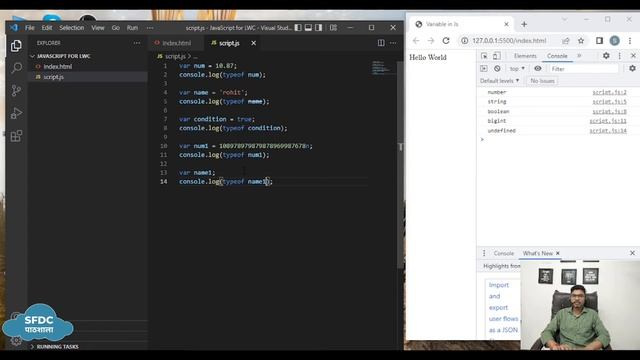640x360 pixels.
Task: Show more DevTools tabs chevron
Action: point(579,56)
